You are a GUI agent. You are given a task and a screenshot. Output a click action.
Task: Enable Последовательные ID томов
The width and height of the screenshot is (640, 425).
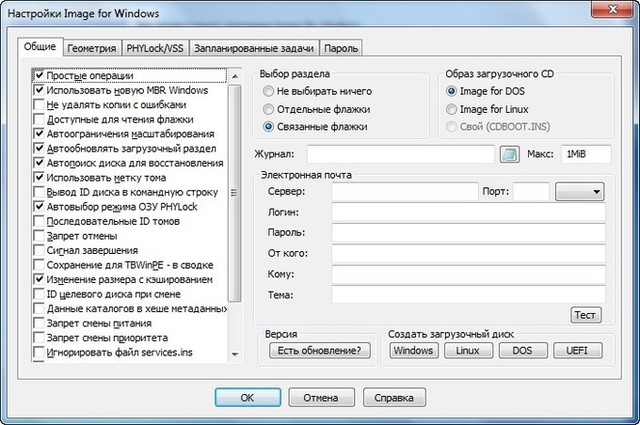pyautogui.click(x=39, y=221)
